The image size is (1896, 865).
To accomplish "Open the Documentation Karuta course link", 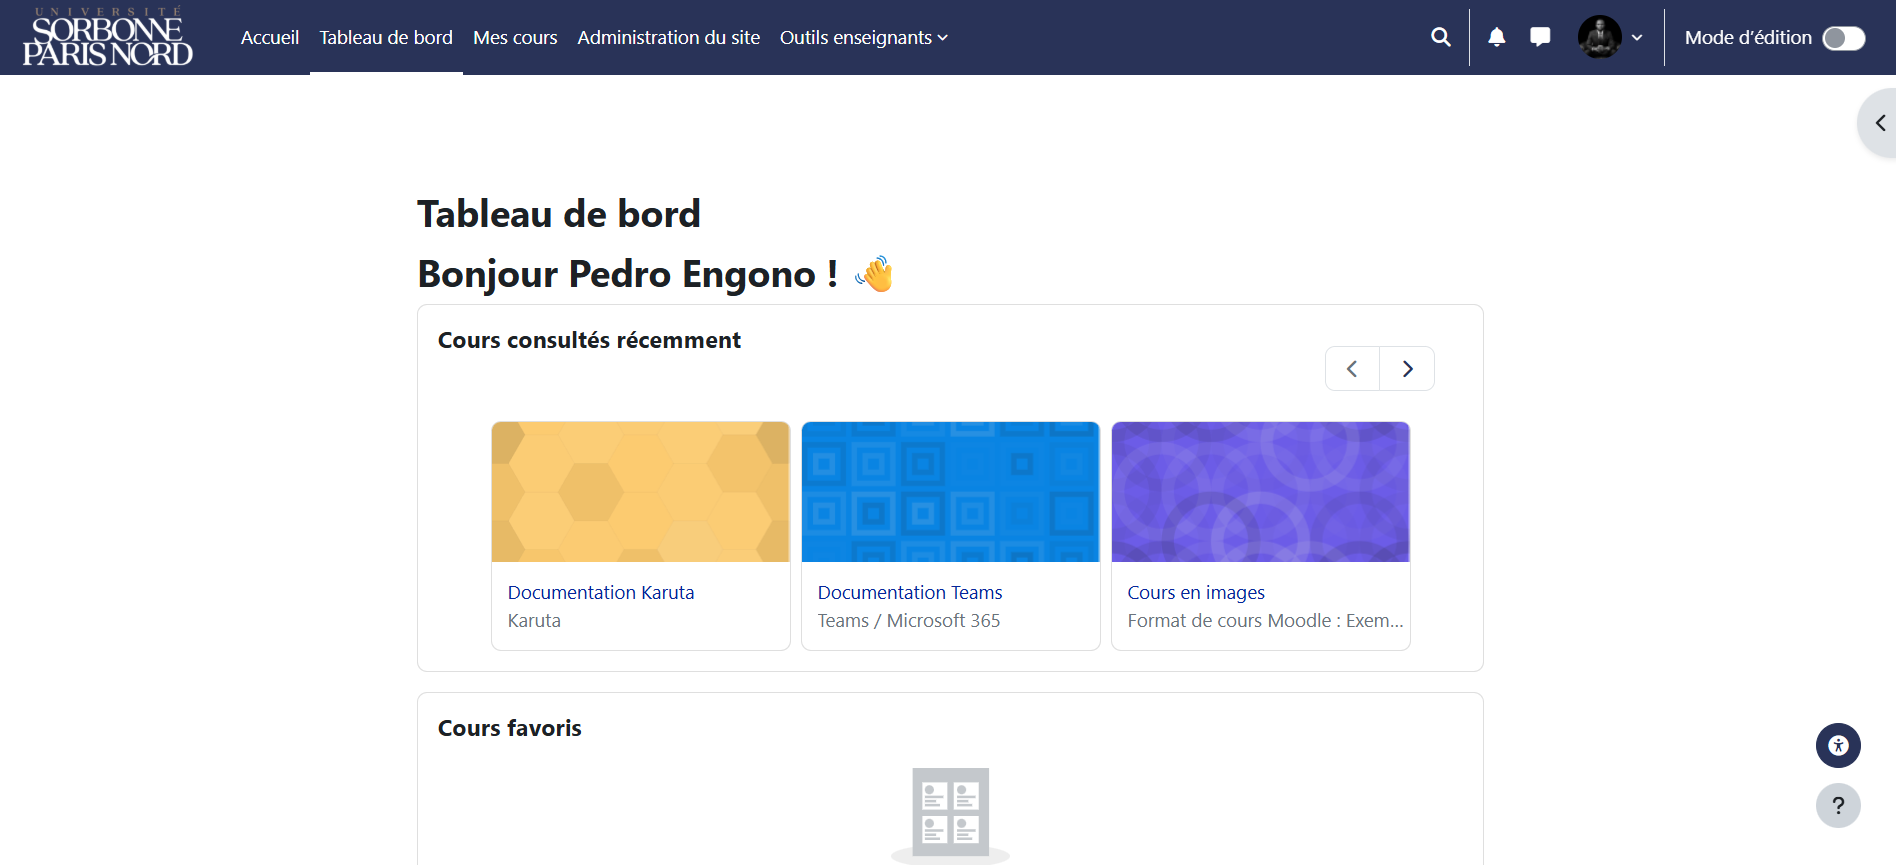I will [x=601, y=593].
